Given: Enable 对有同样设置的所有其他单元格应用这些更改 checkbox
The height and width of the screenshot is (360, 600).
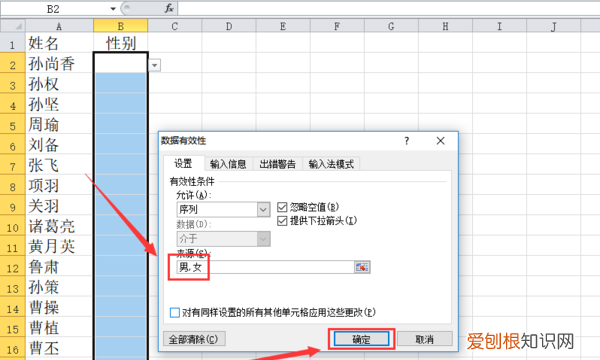Looking at the screenshot, I should pos(174,313).
